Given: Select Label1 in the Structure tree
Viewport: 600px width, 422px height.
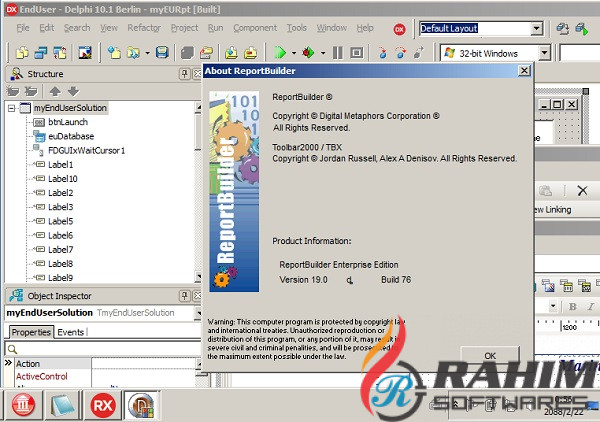Looking at the screenshot, I should coord(60,165).
